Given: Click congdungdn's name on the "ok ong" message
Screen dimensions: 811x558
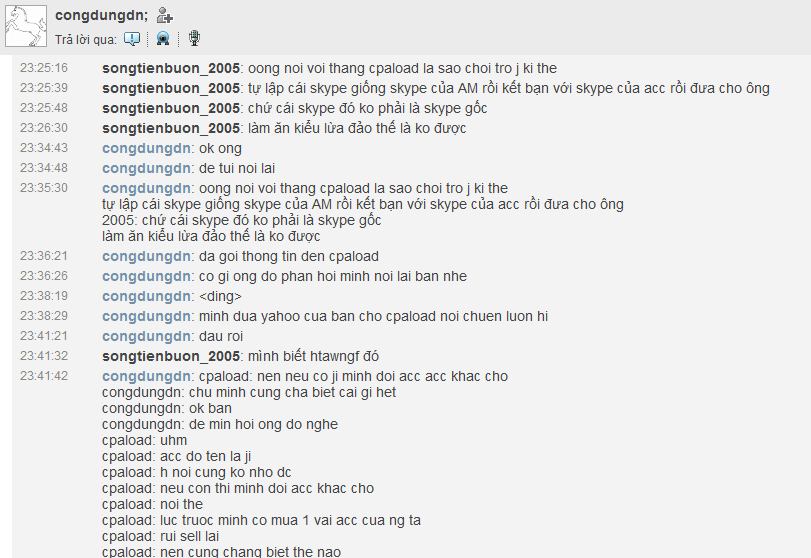Looking at the screenshot, I should pos(146,148).
